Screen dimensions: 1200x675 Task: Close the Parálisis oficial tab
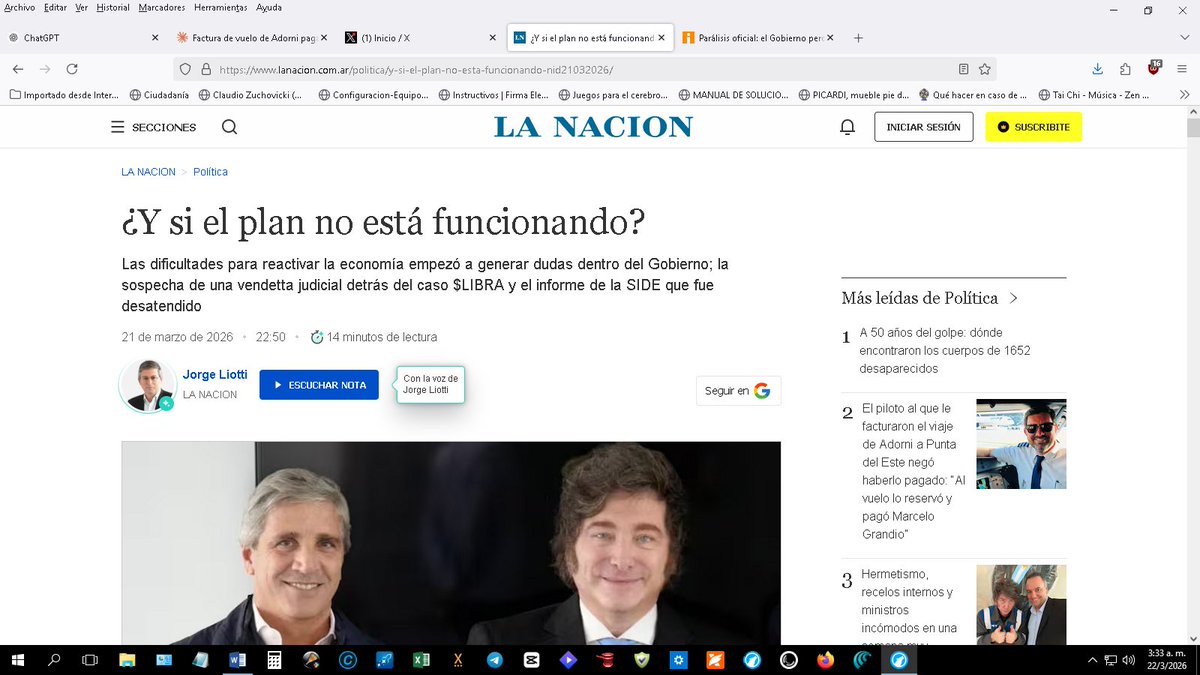829,38
